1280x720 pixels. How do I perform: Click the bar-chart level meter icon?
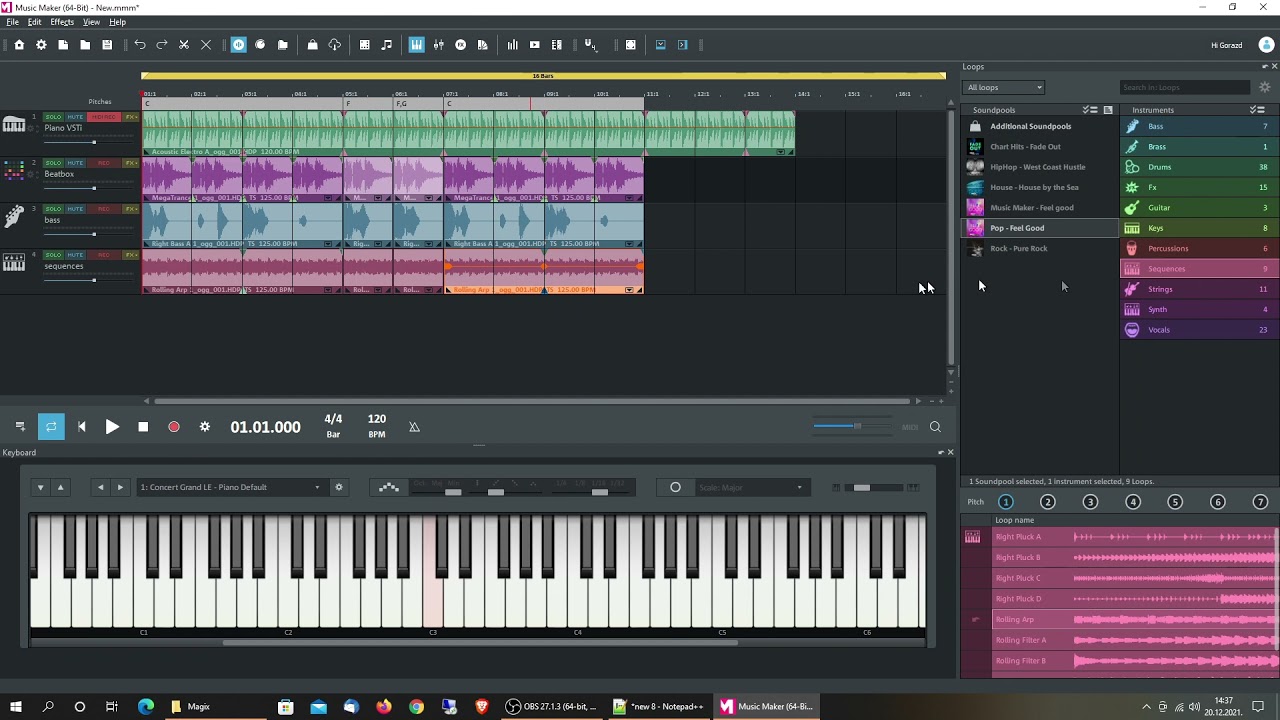(x=513, y=45)
